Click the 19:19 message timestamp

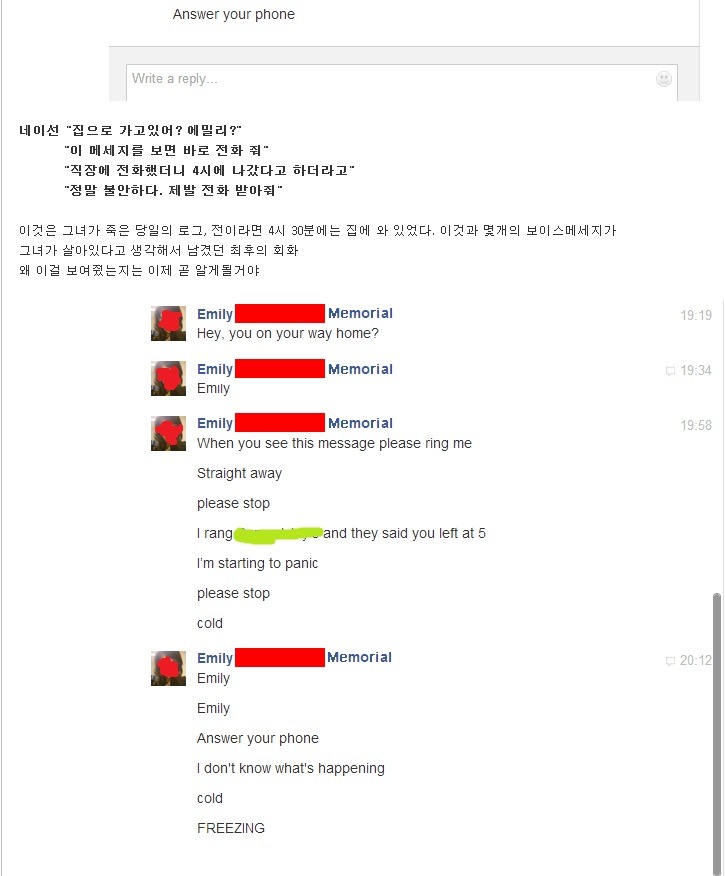click(x=696, y=315)
